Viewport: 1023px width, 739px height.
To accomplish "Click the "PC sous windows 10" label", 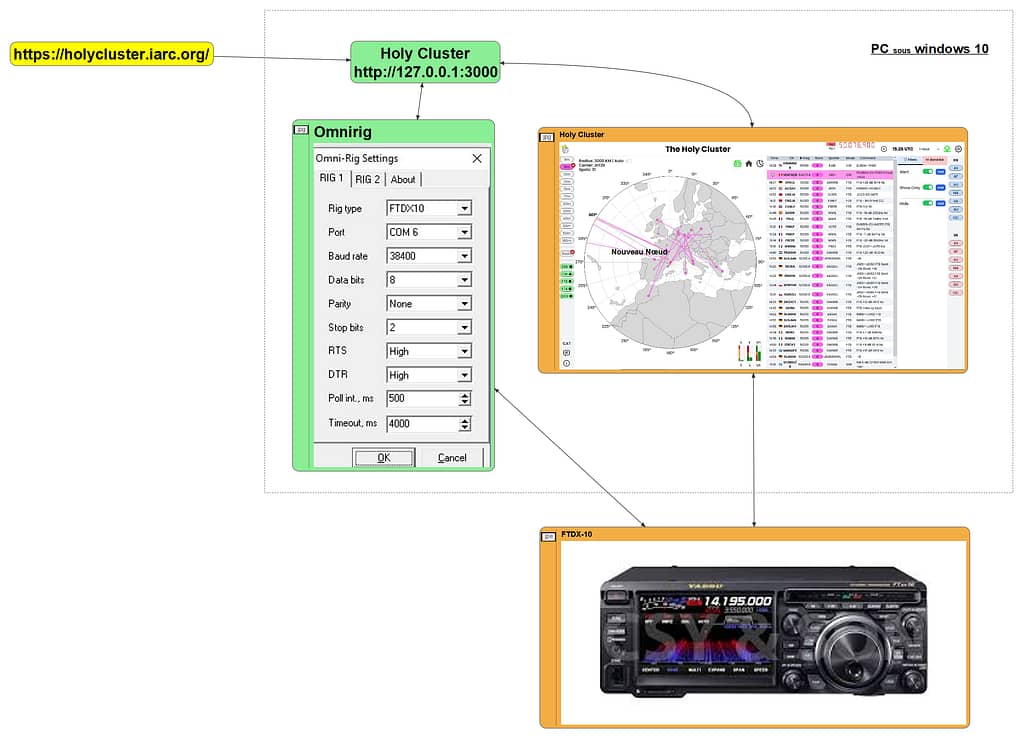I will pyautogui.click(x=929, y=49).
